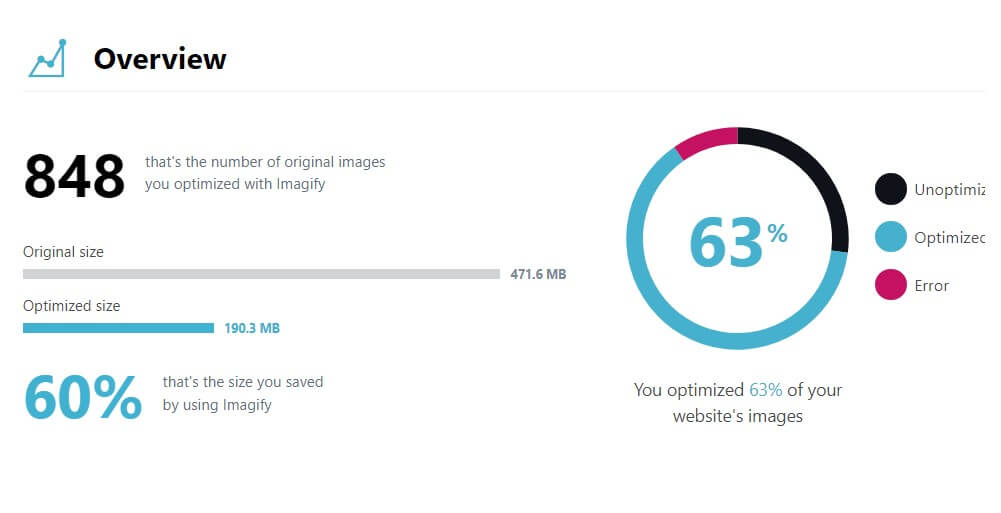Viewport: 1001px width, 513px height.
Task: Click the 471.6 MB size value
Action: click(538, 274)
